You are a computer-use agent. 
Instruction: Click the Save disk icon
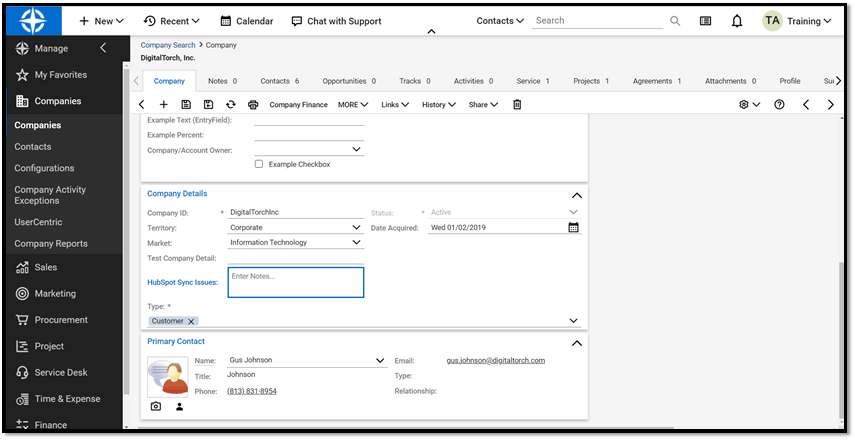coord(186,105)
